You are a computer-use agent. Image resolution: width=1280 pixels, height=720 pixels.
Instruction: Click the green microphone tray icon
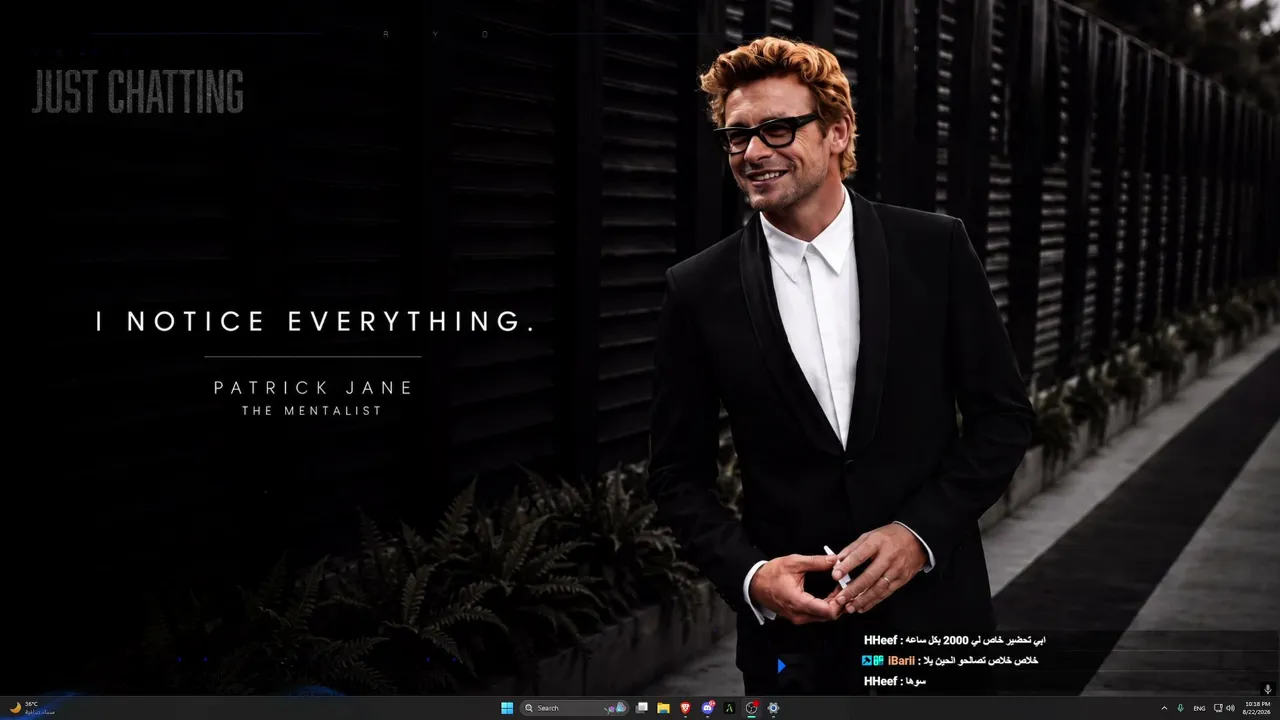[x=1181, y=708]
